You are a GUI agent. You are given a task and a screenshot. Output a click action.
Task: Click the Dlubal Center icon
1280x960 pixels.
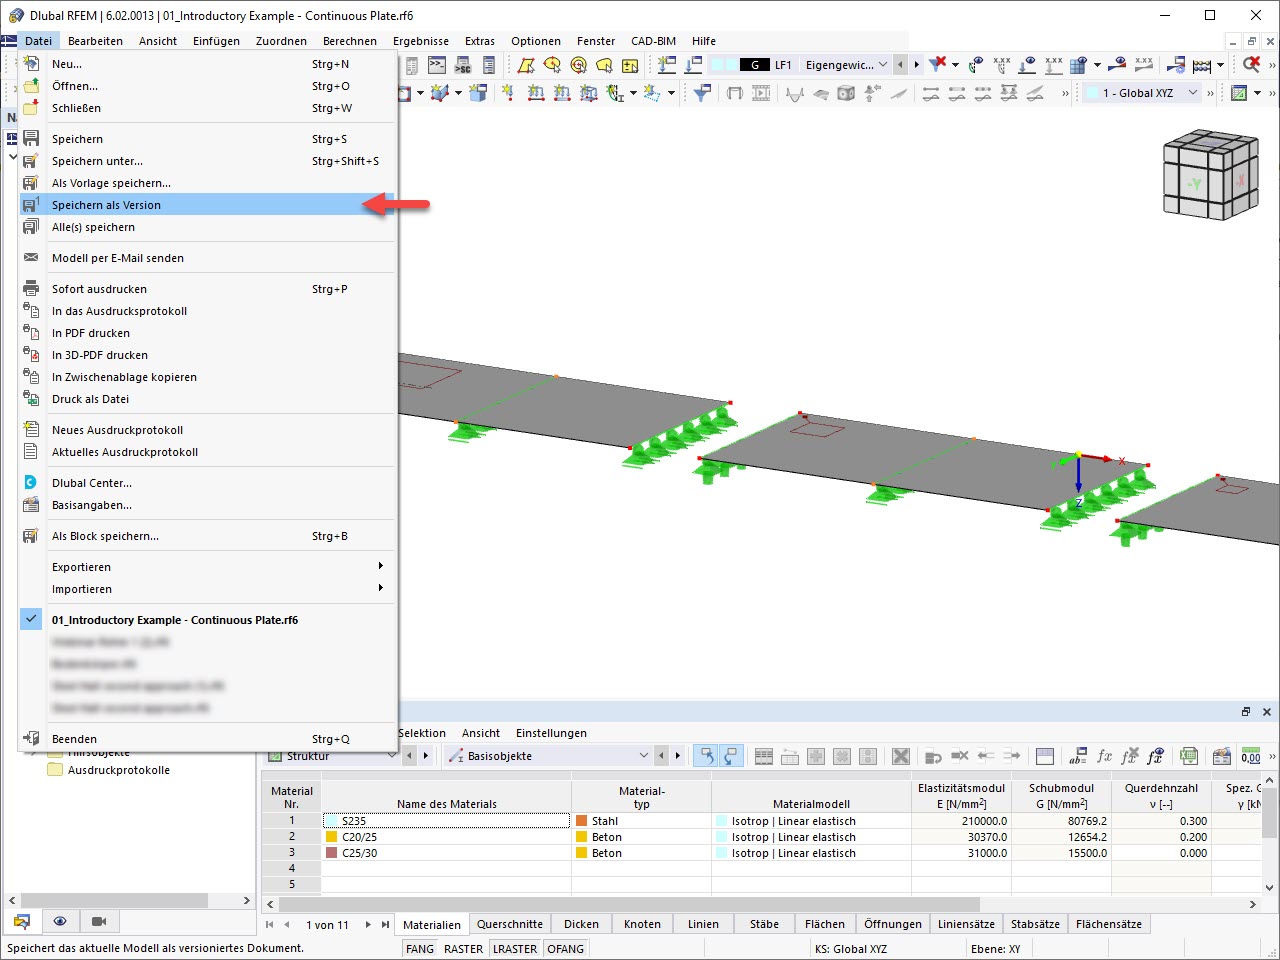tap(31, 483)
